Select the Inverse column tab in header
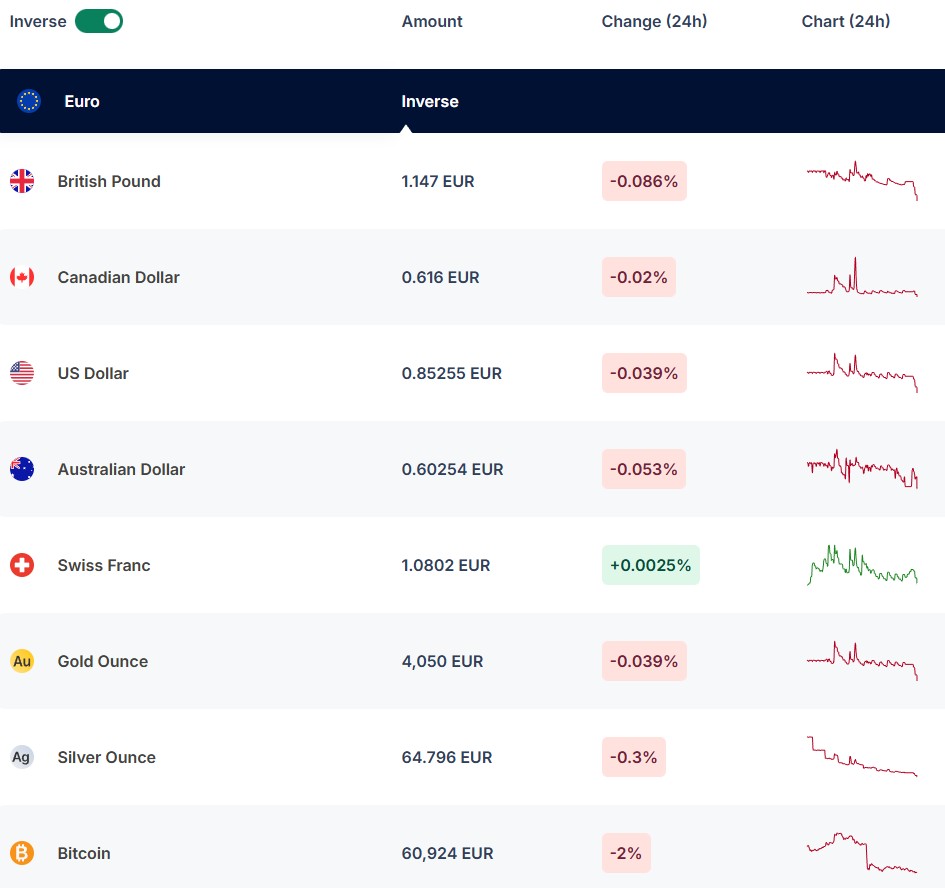This screenshot has height=888, width=945. [430, 101]
